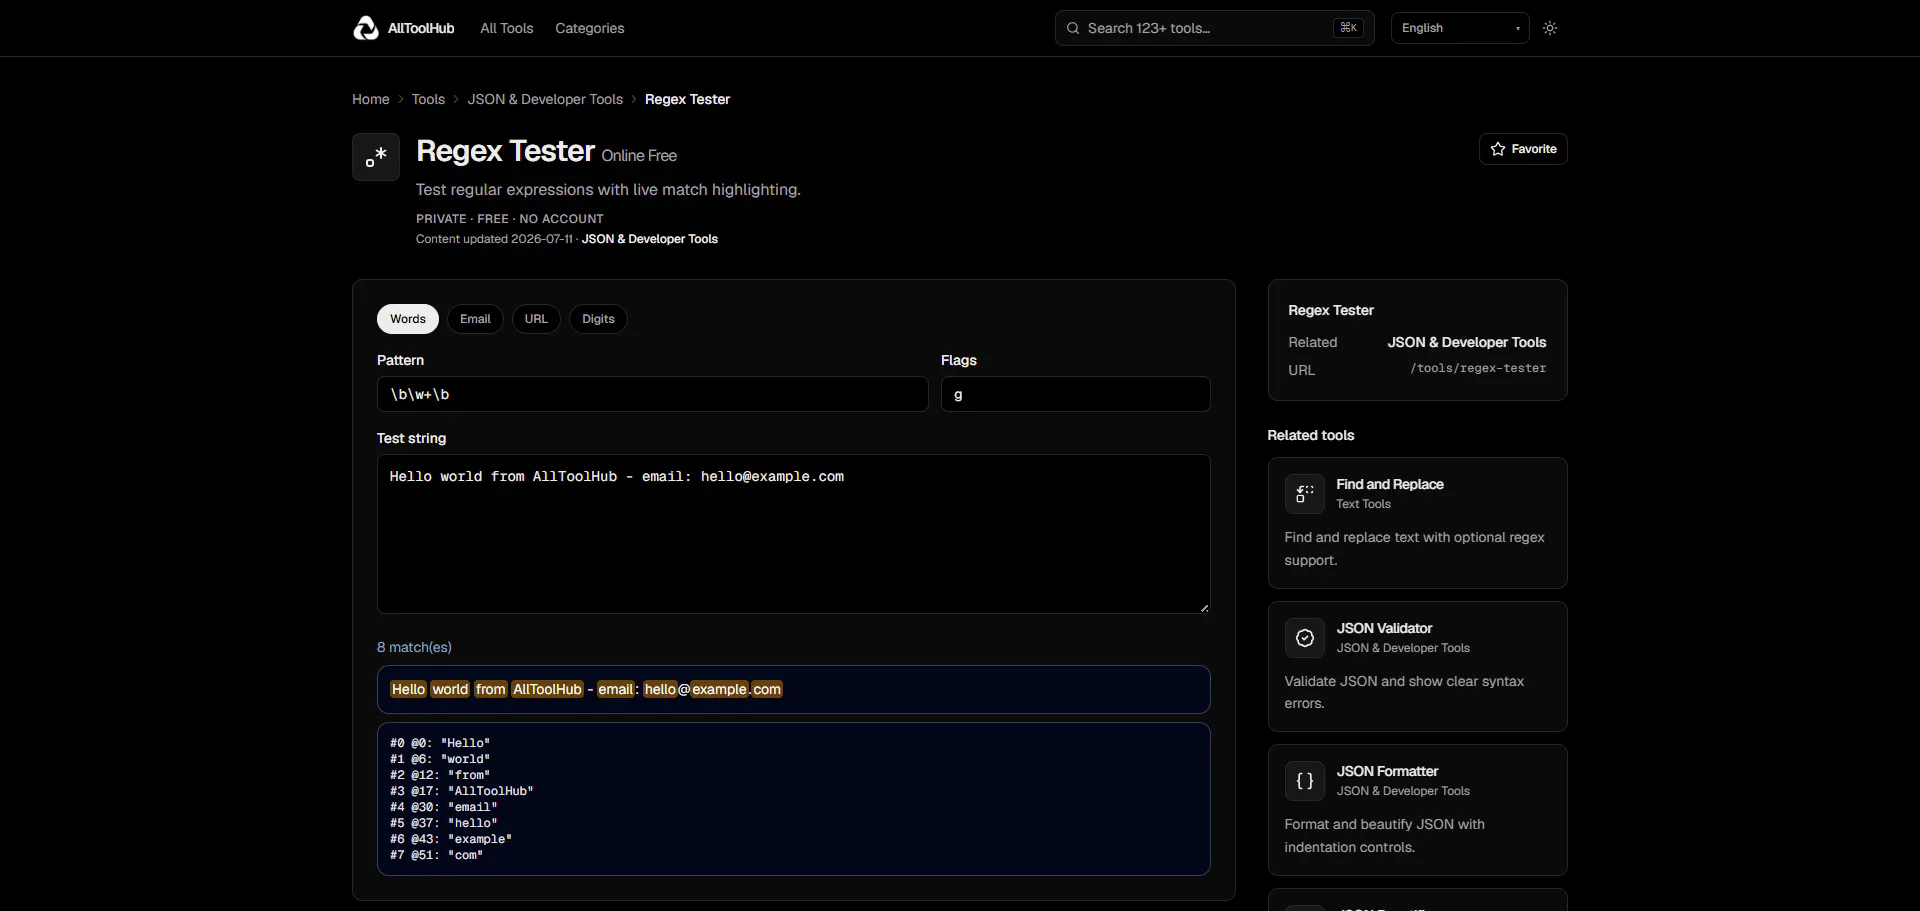Select the Words preset
Viewport: 1920px width, 911px height.
pos(408,319)
